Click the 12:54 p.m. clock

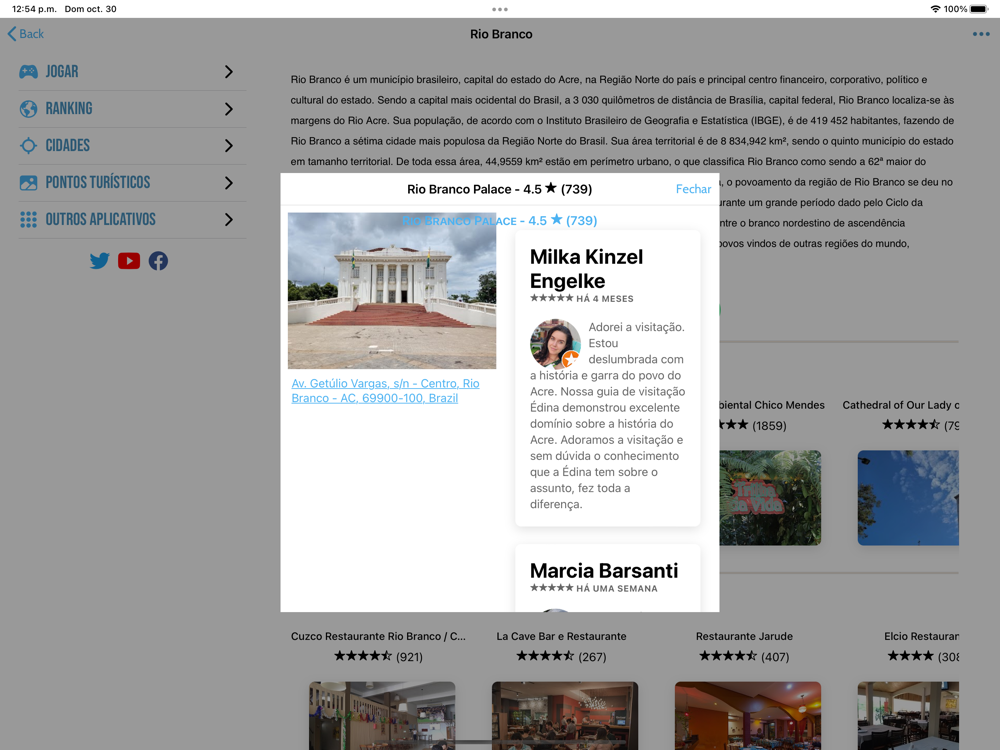pyautogui.click(x=34, y=9)
